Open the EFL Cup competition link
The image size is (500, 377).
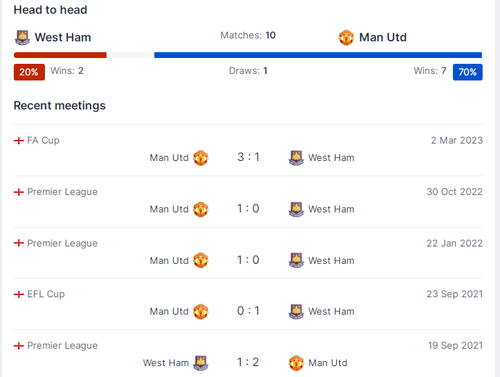coord(46,294)
